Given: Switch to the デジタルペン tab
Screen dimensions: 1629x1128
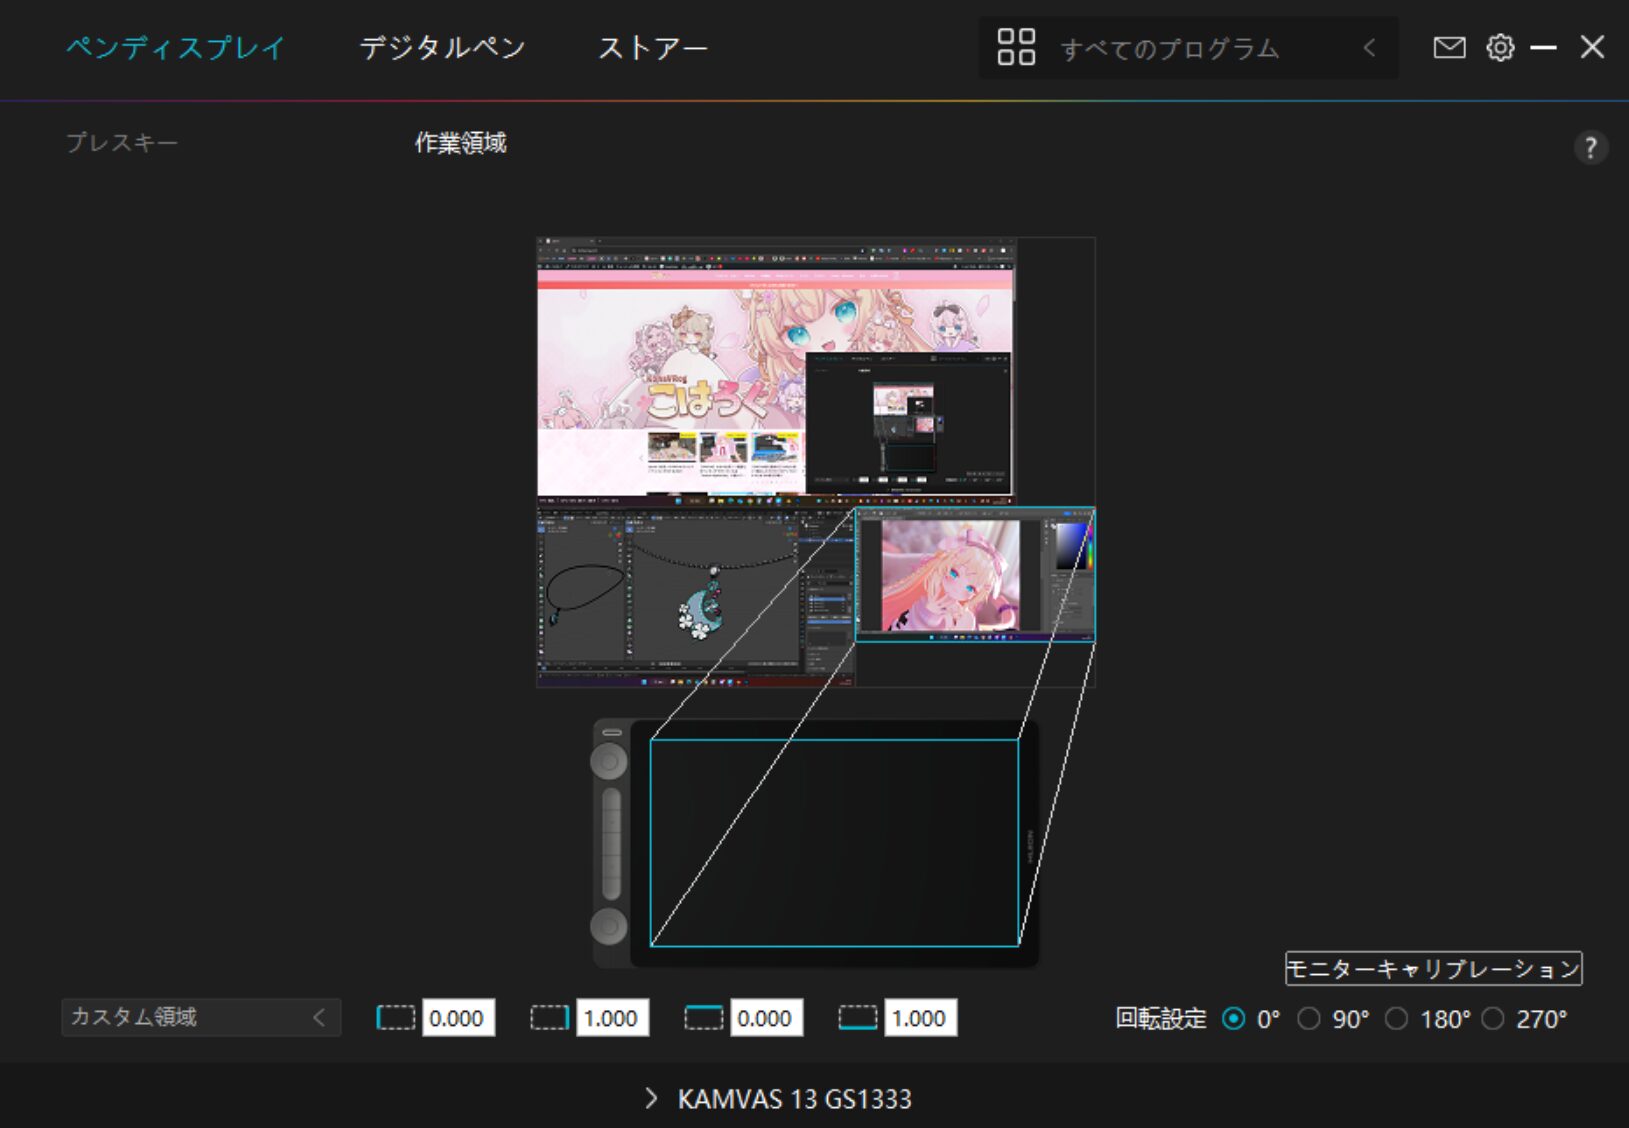Looking at the screenshot, I should [x=442, y=48].
